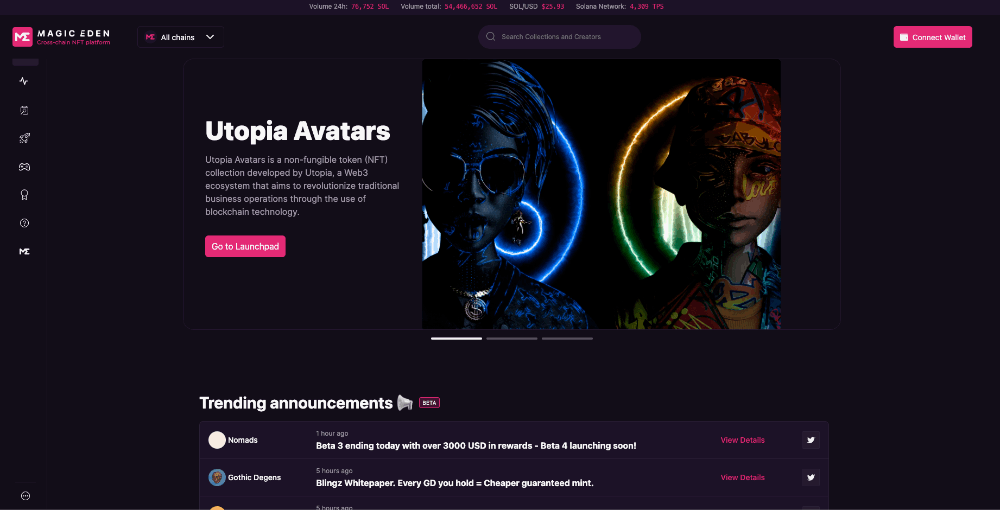Open the help question mark sidebar icon

click(25, 223)
